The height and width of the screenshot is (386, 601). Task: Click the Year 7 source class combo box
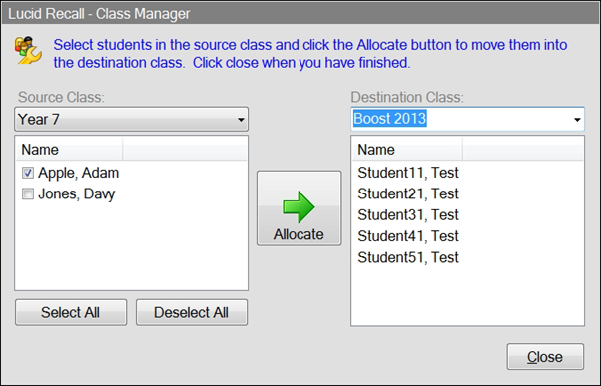pos(131,120)
